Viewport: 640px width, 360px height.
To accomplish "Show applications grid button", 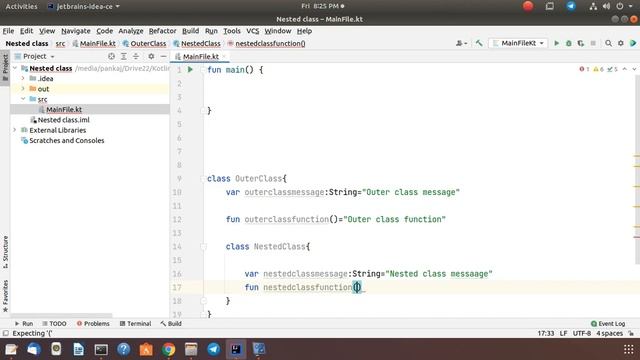I will tap(629, 349).
